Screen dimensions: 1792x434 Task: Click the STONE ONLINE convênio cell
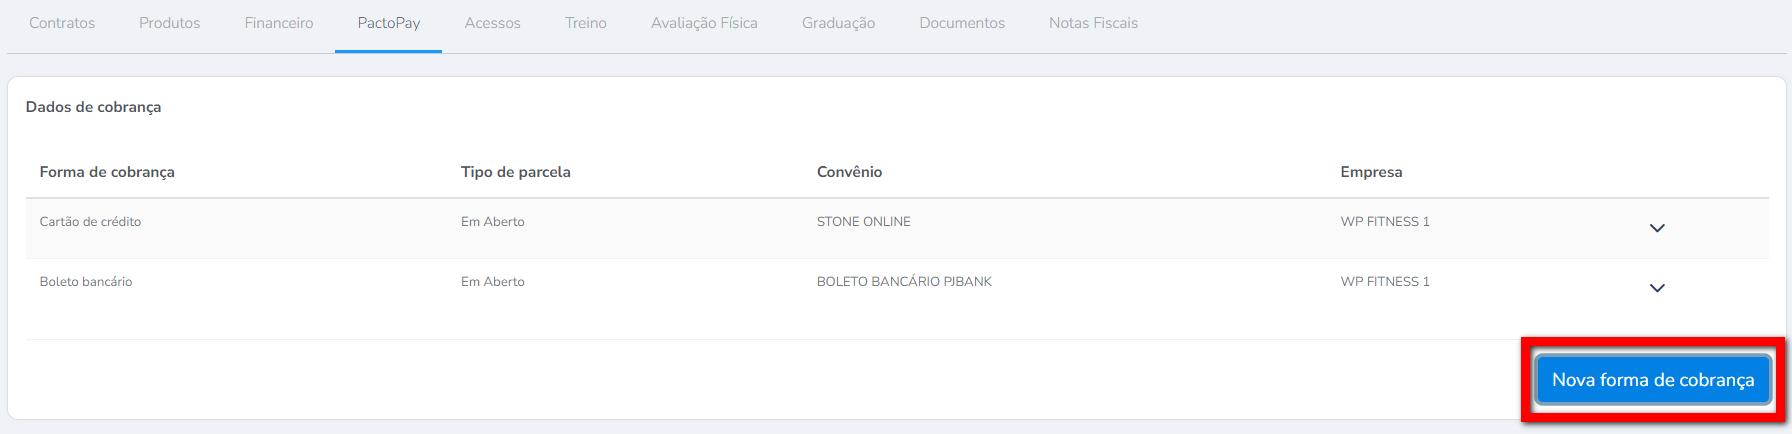[863, 222]
